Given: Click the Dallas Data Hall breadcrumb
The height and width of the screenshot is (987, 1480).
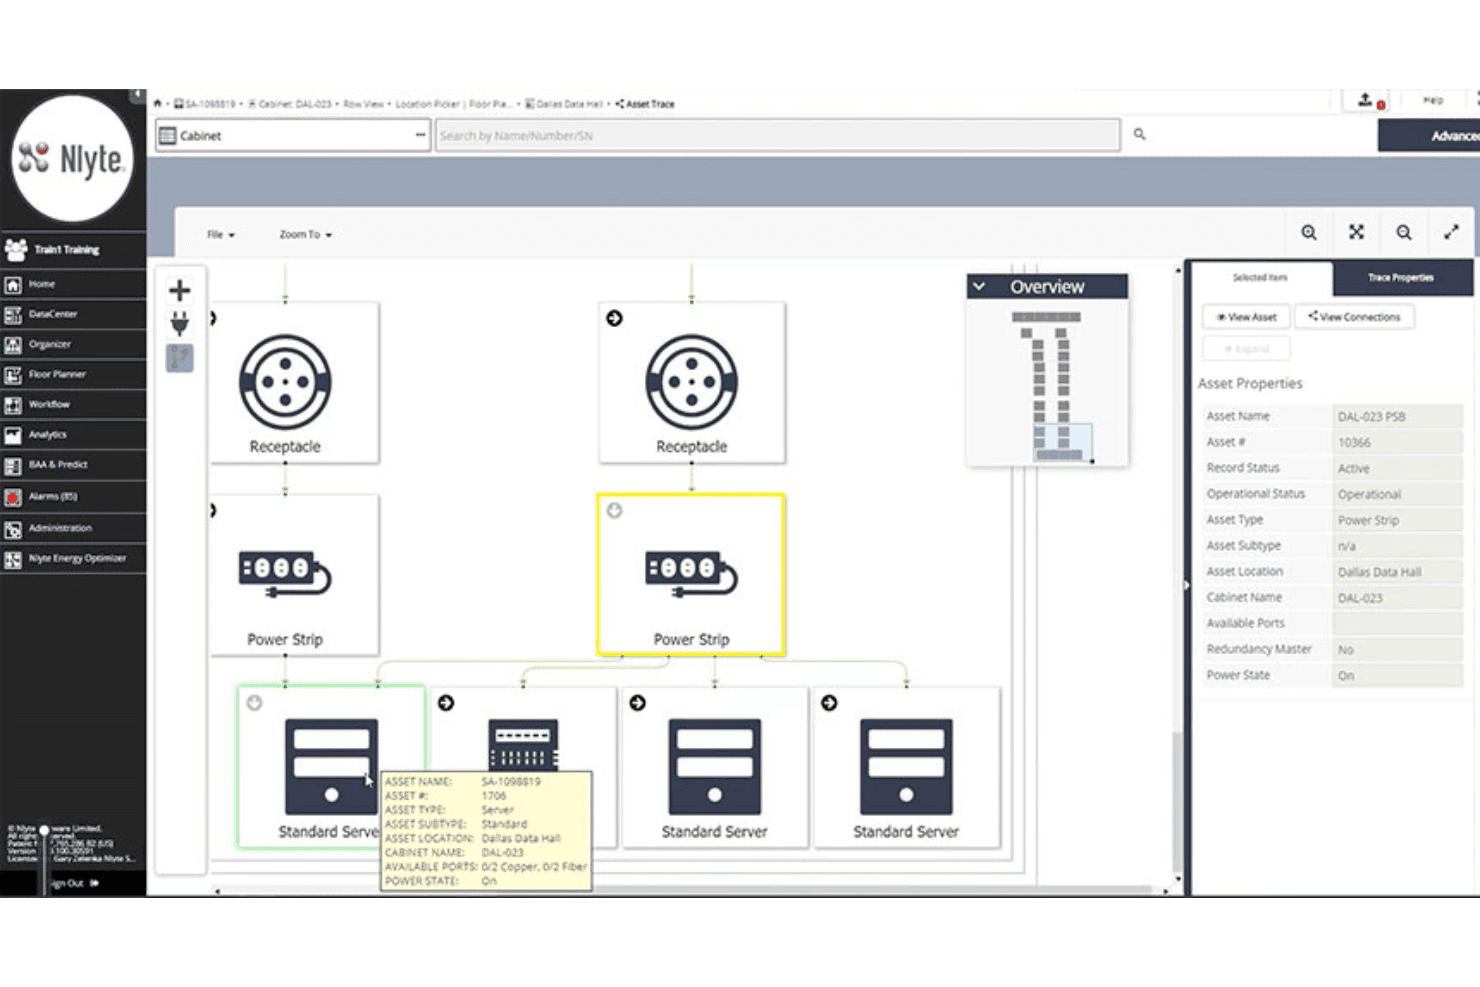Looking at the screenshot, I should pos(564,104).
